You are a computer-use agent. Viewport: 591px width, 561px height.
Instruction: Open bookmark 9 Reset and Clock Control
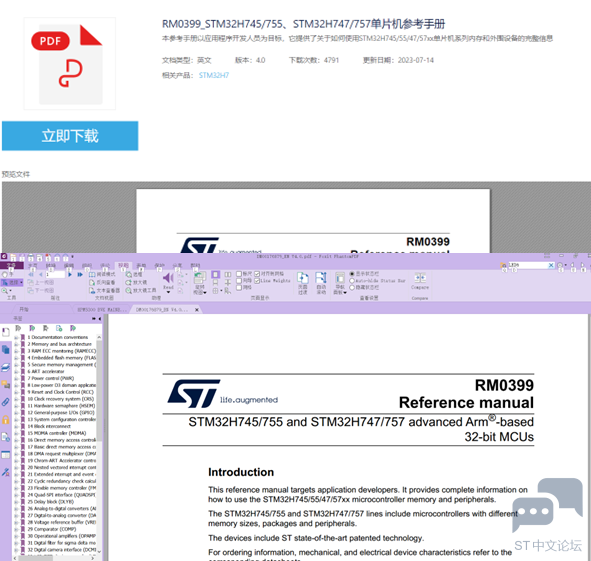pos(60,392)
